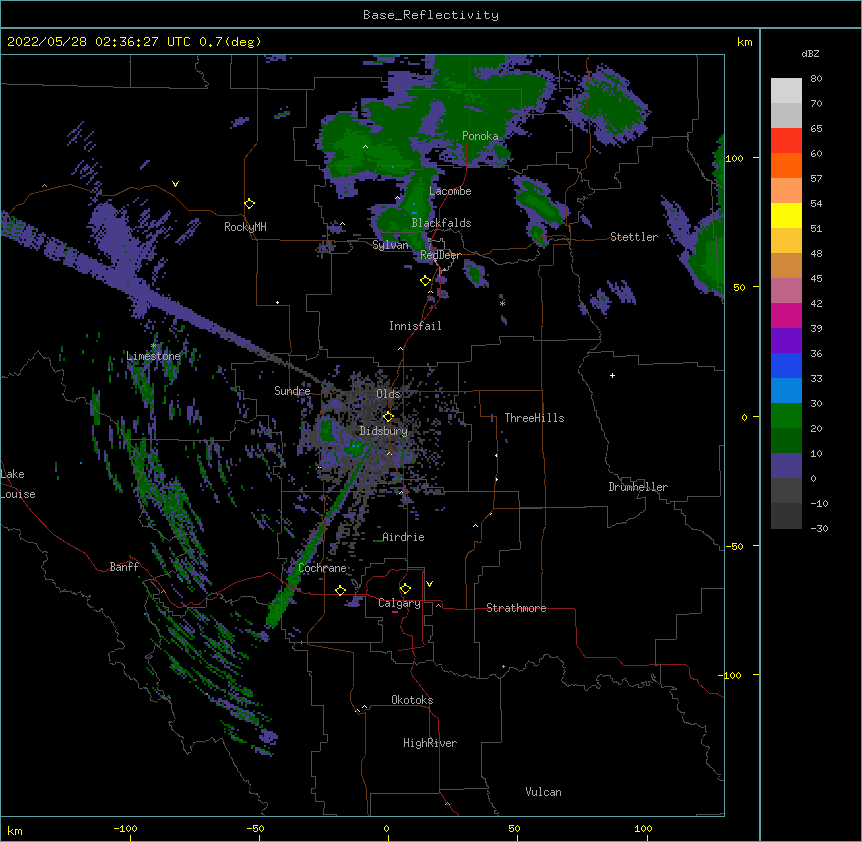Click the Innisfail city label
Viewport: 862px width, 842px height.
[415, 326]
